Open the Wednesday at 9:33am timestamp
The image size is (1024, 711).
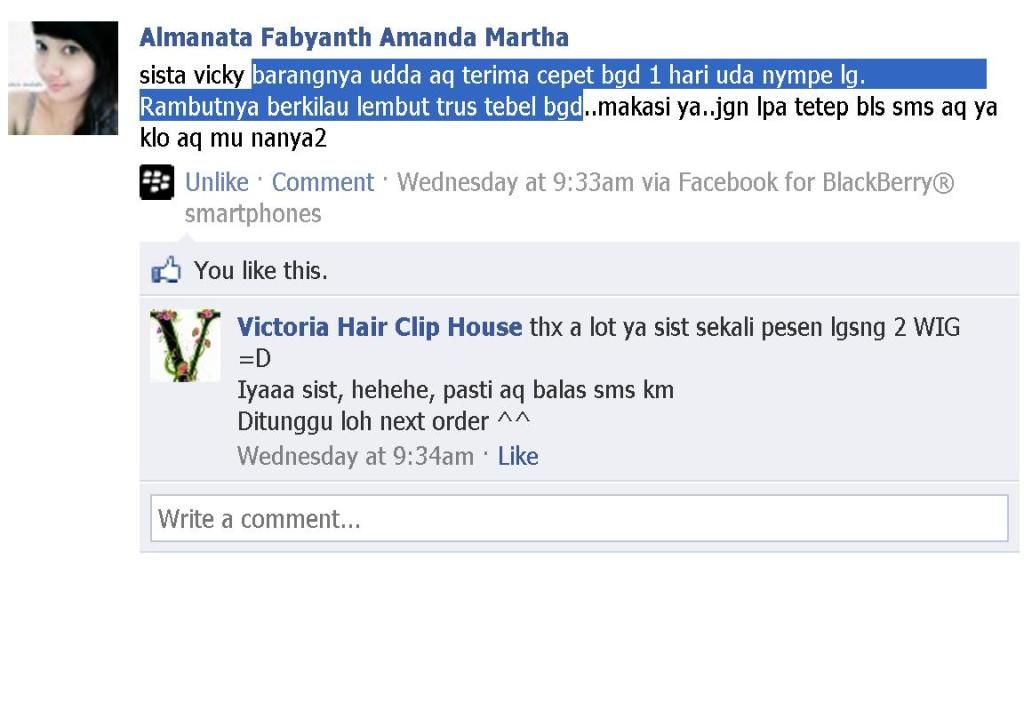515,182
